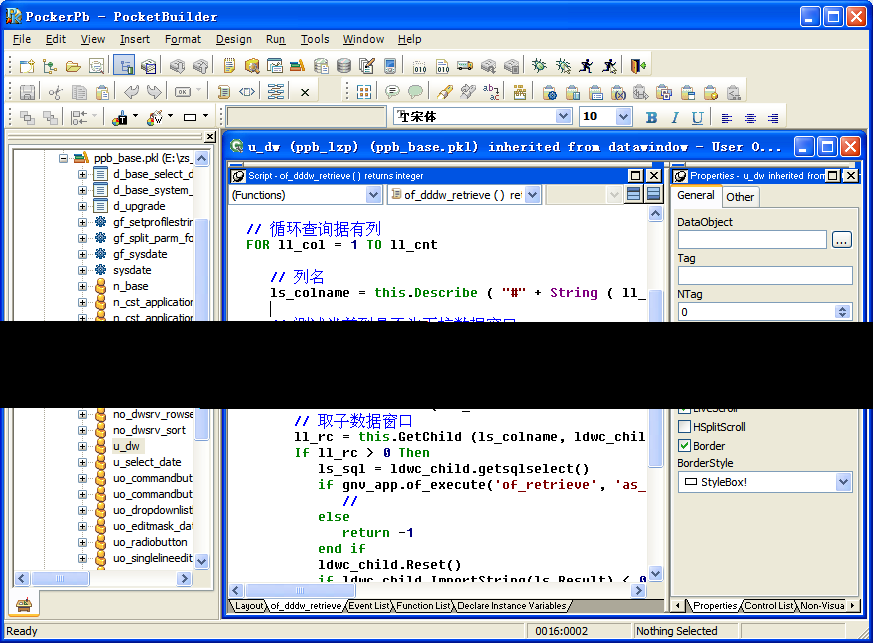This screenshot has height=643, width=873.
Task: Close the system tree pane X button
Action: pos(210,136)
